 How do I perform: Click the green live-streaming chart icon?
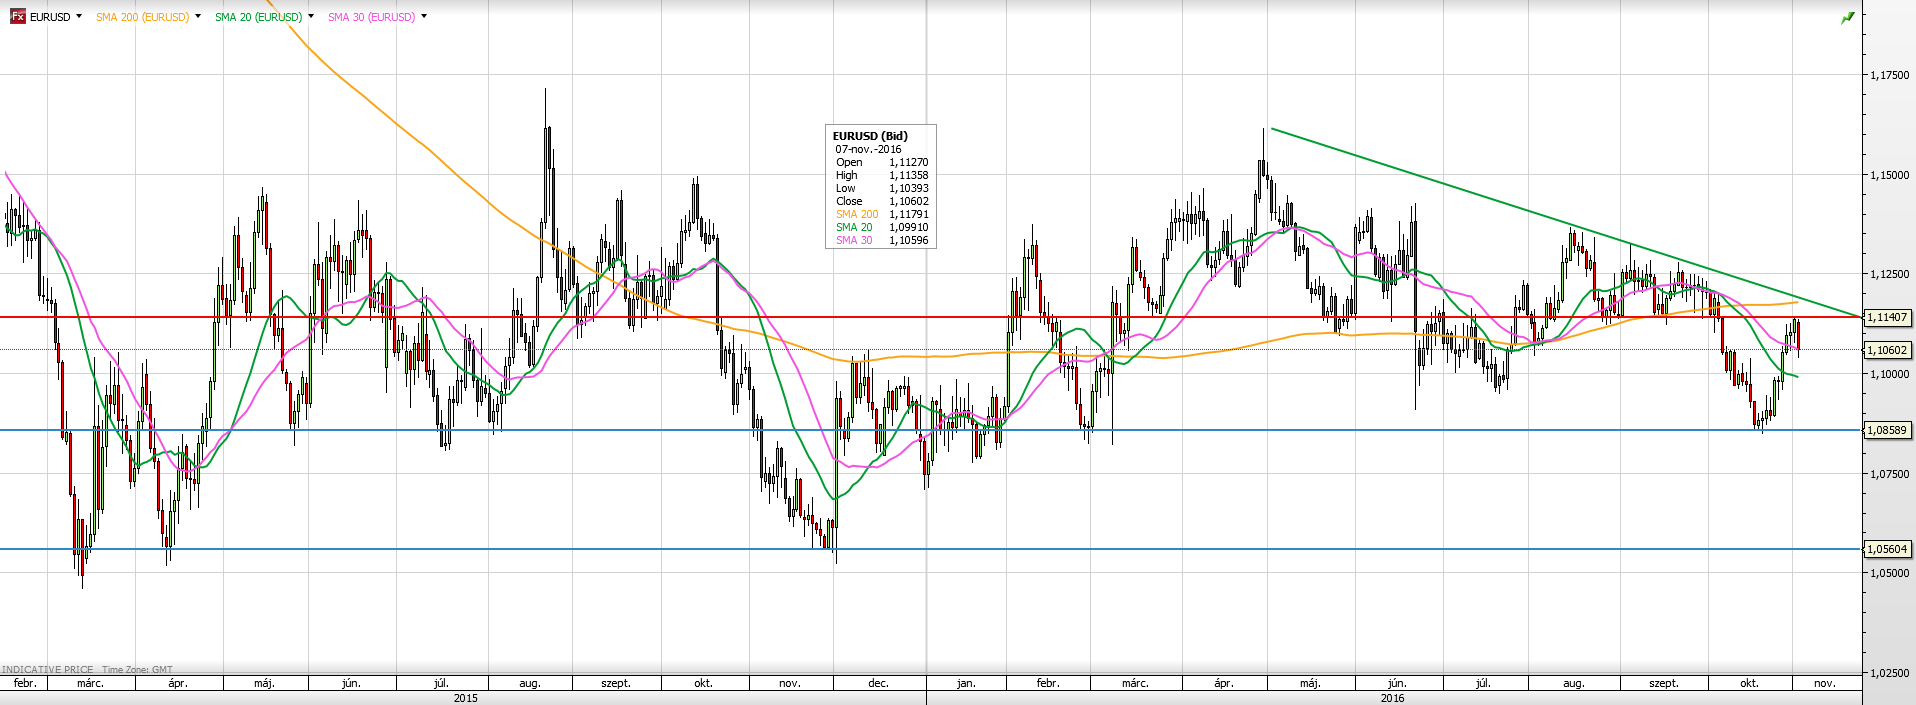[1848, 17]
